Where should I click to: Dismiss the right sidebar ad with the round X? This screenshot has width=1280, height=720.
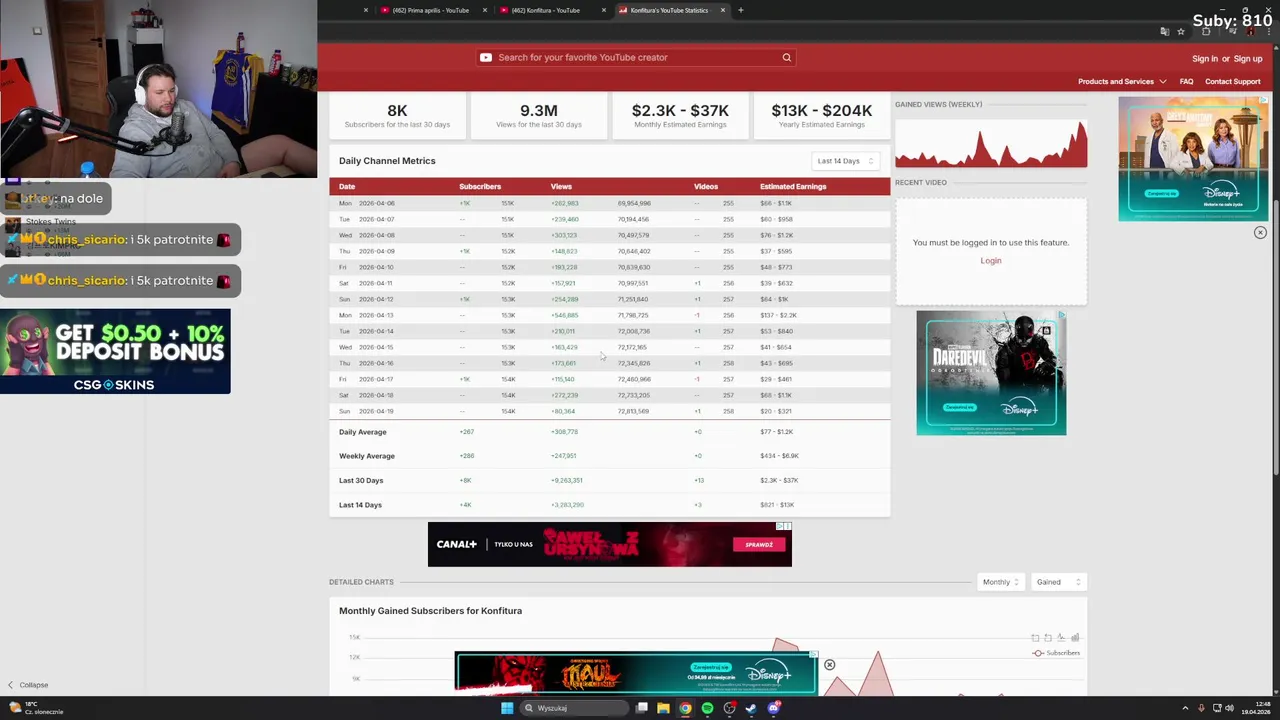1260,232
